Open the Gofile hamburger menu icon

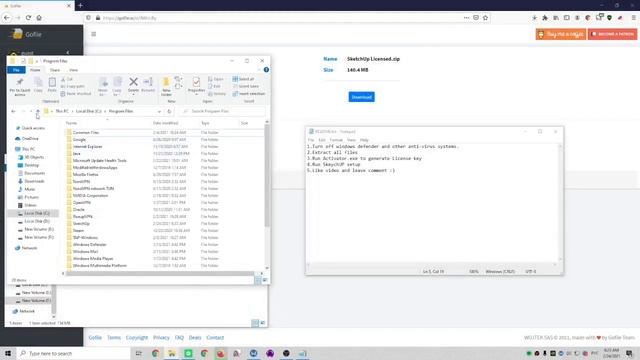click(93, 34)
